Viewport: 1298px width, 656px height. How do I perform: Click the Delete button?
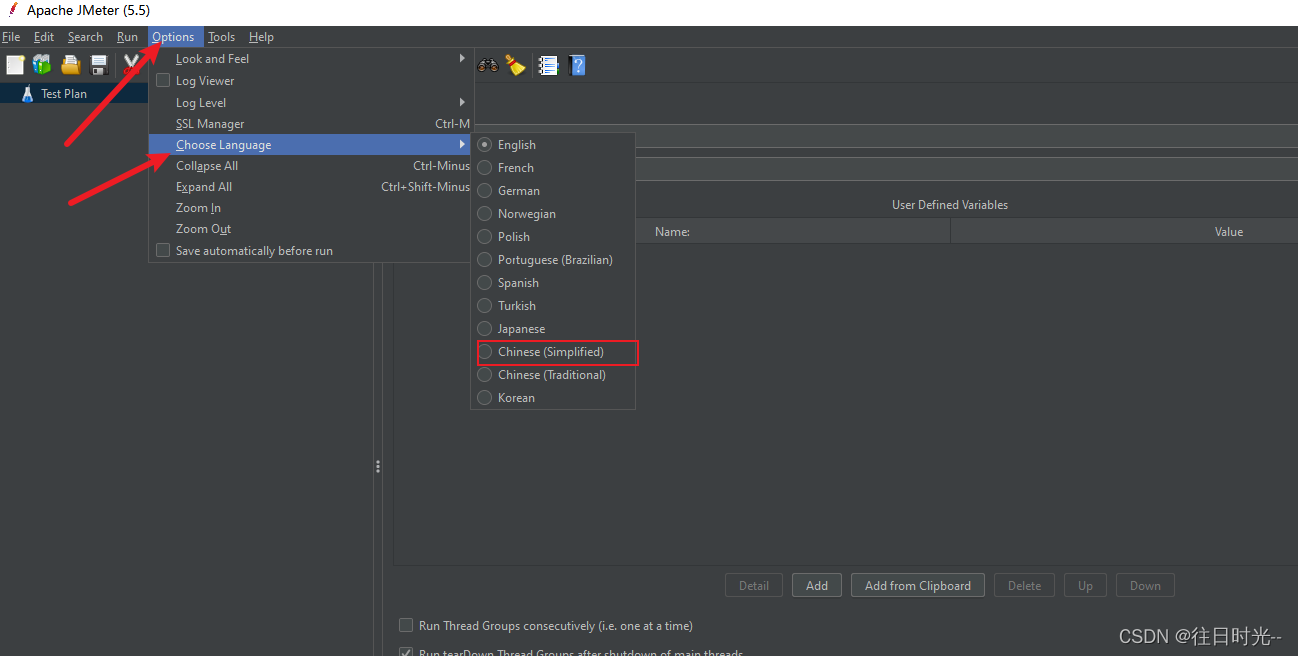[x=1024, y=586]
